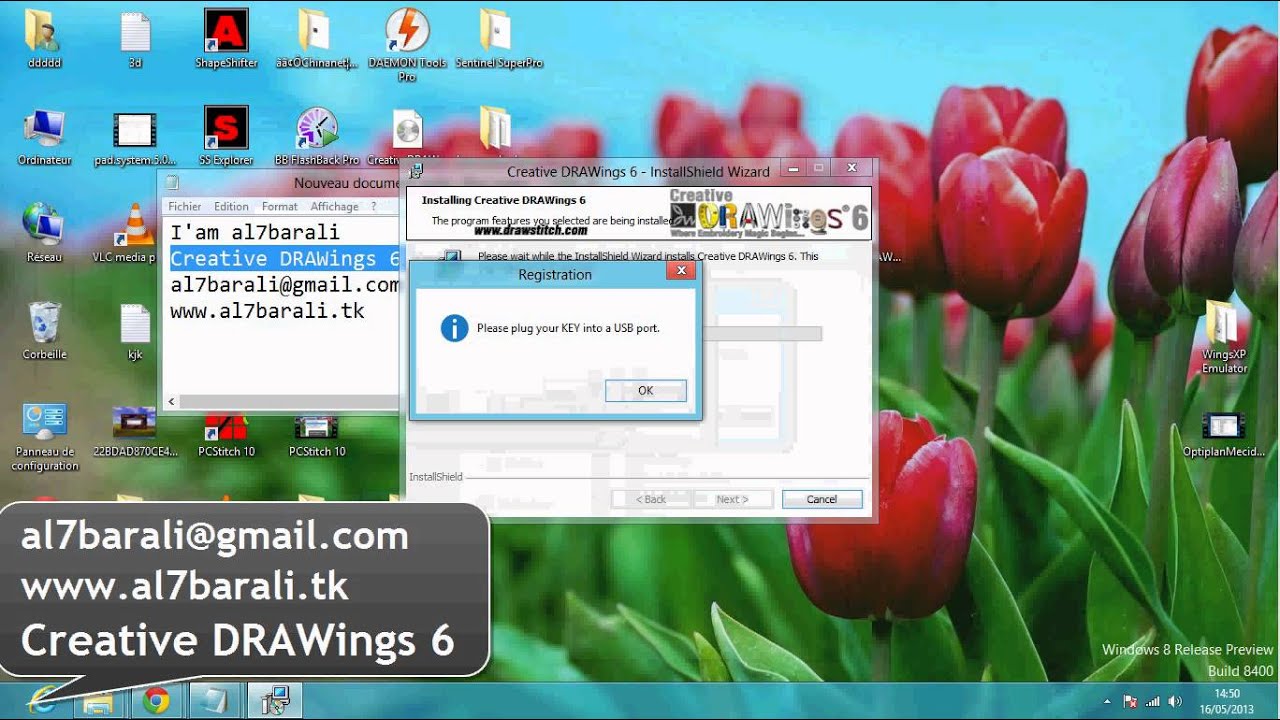
Task: Open File Explorer from the taskbar
Action: [98, 701]
